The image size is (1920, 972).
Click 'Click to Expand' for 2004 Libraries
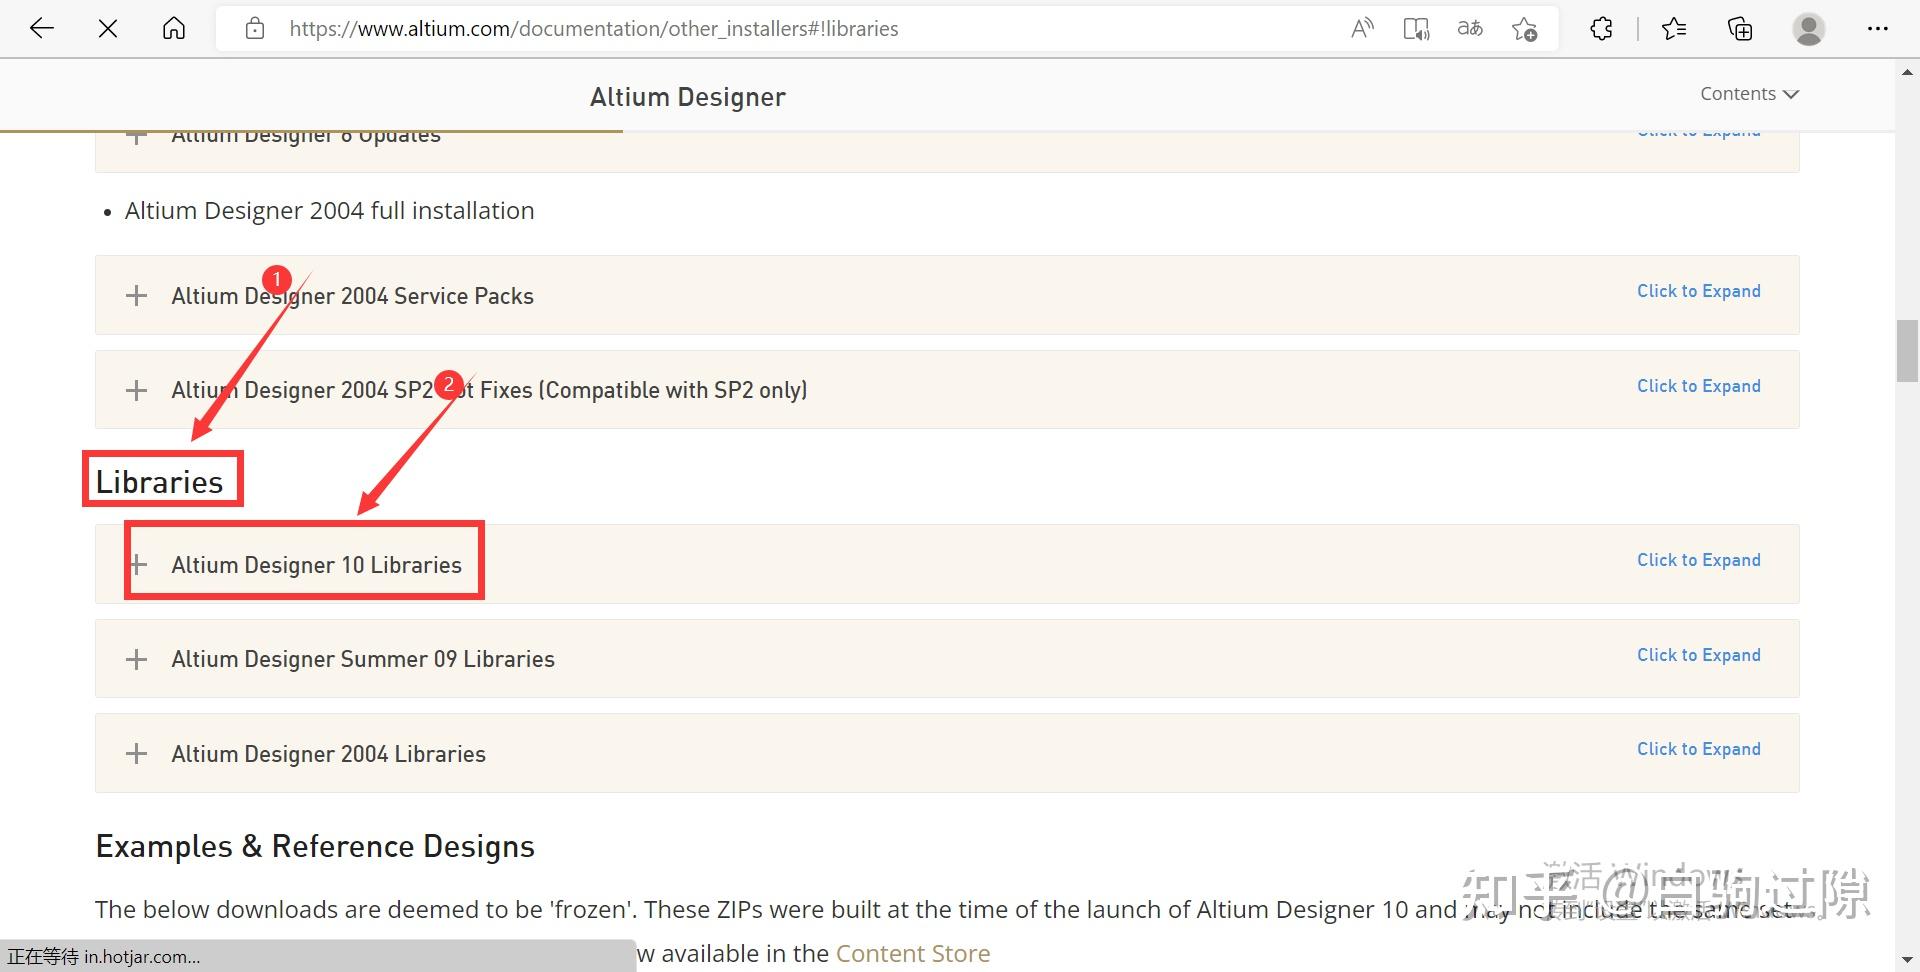click(x=1699, y=749)
